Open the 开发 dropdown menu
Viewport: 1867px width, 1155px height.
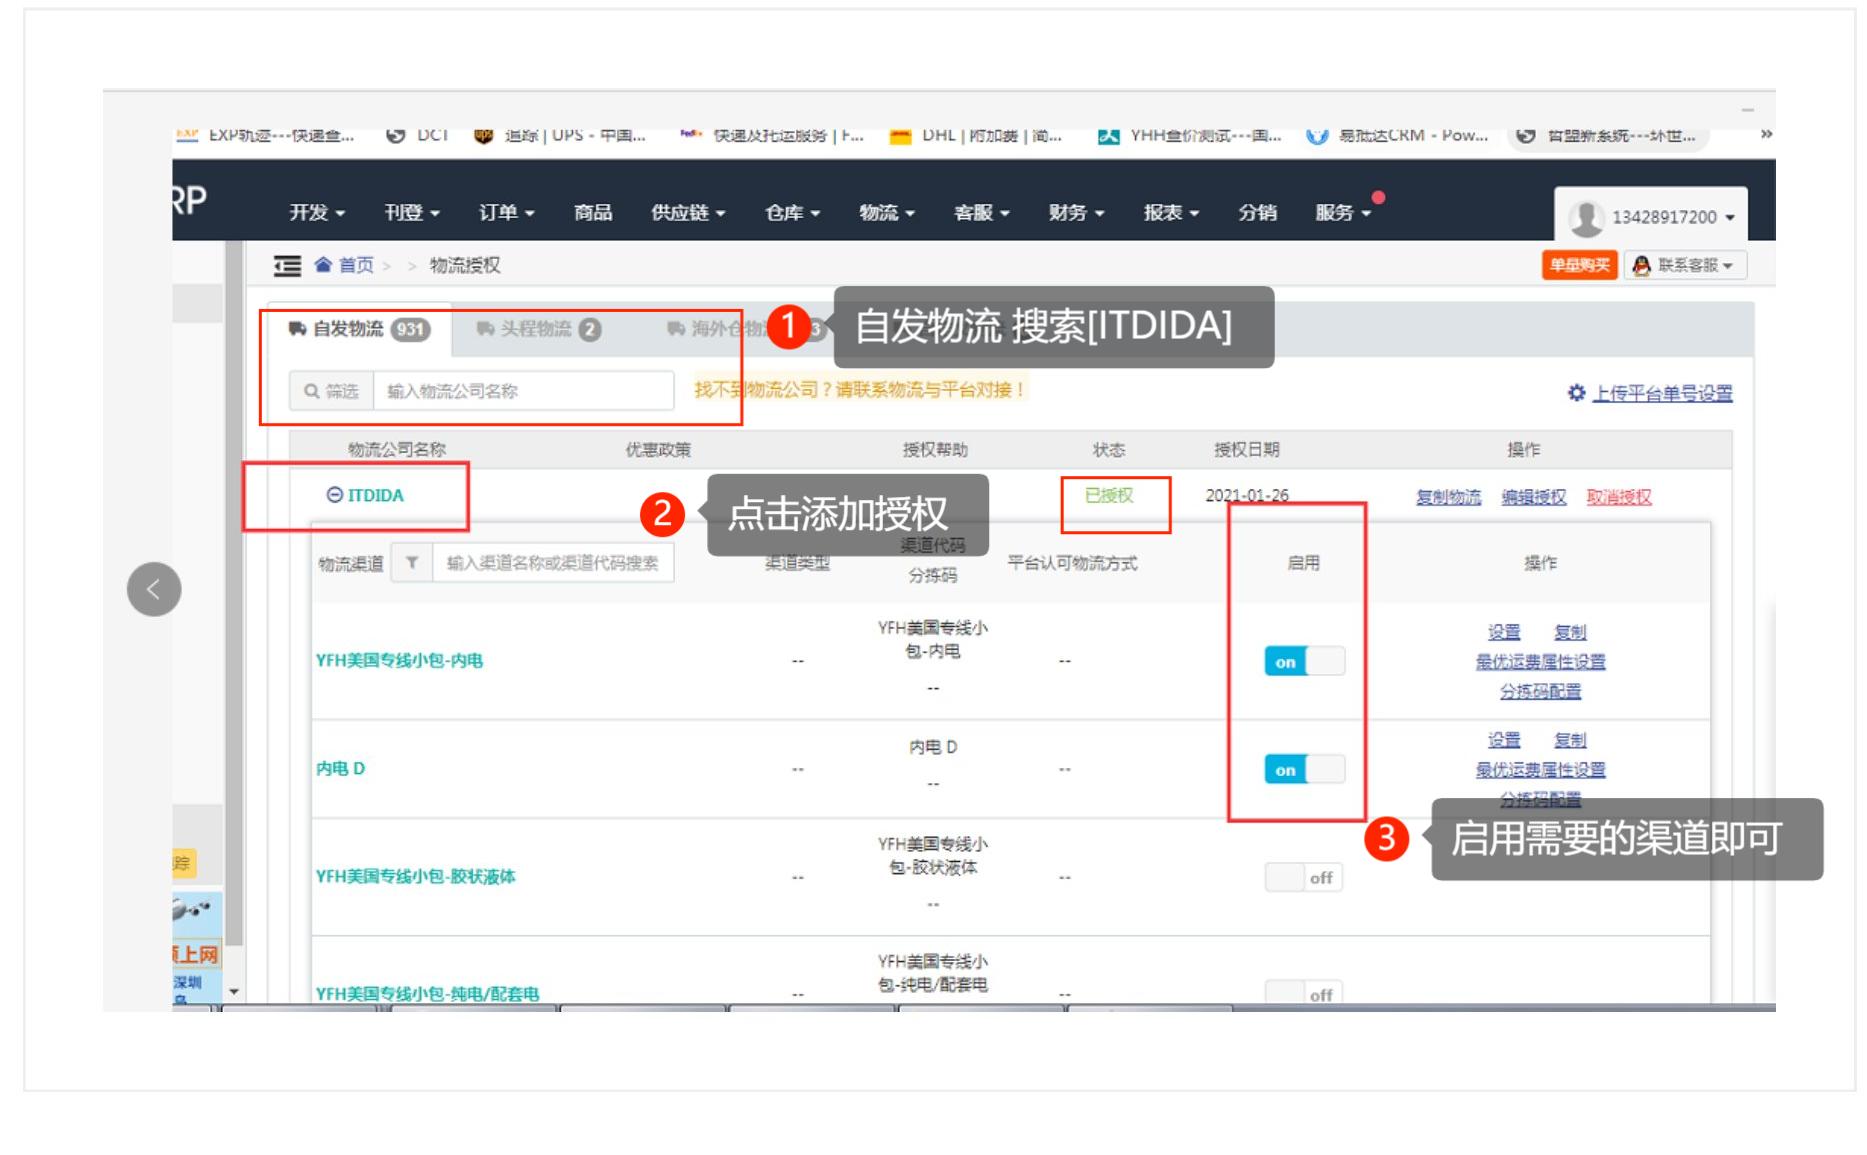tap(317, 212)
